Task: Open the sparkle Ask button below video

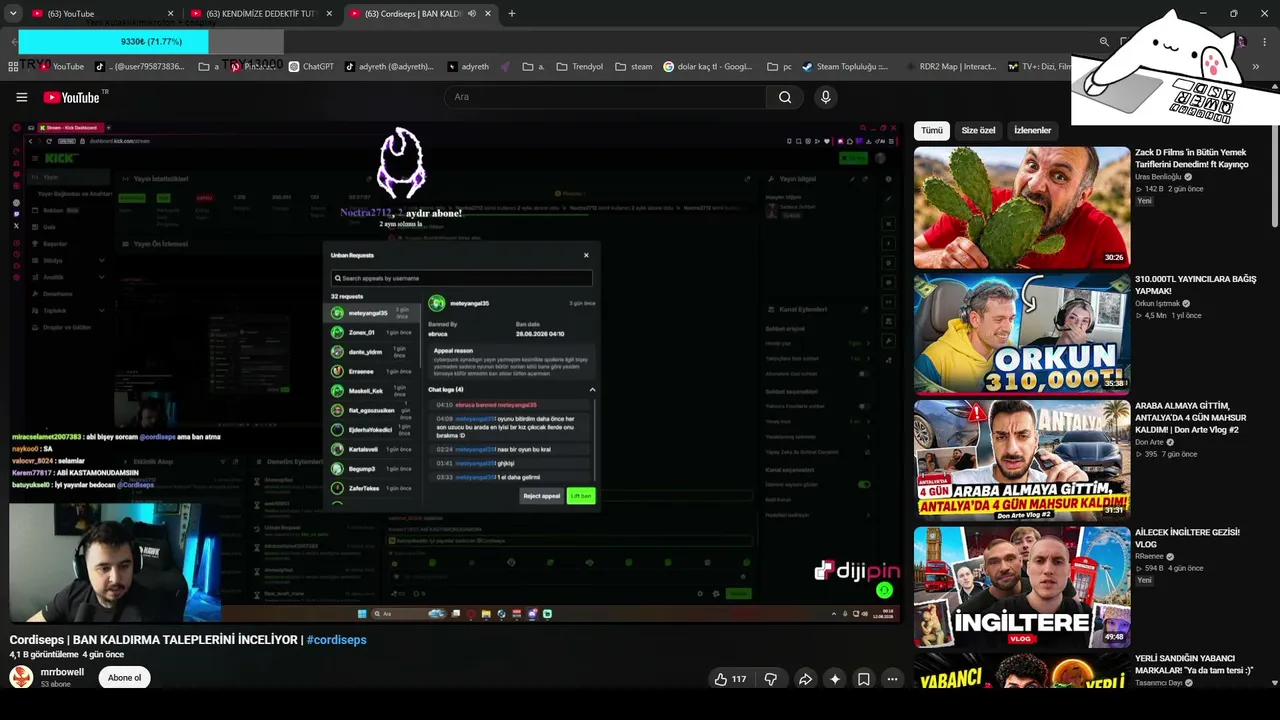Action: pos(835,679)
